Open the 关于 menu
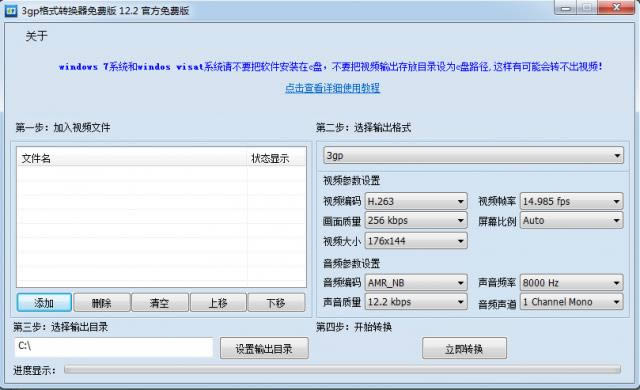 (x=36, y=36)
